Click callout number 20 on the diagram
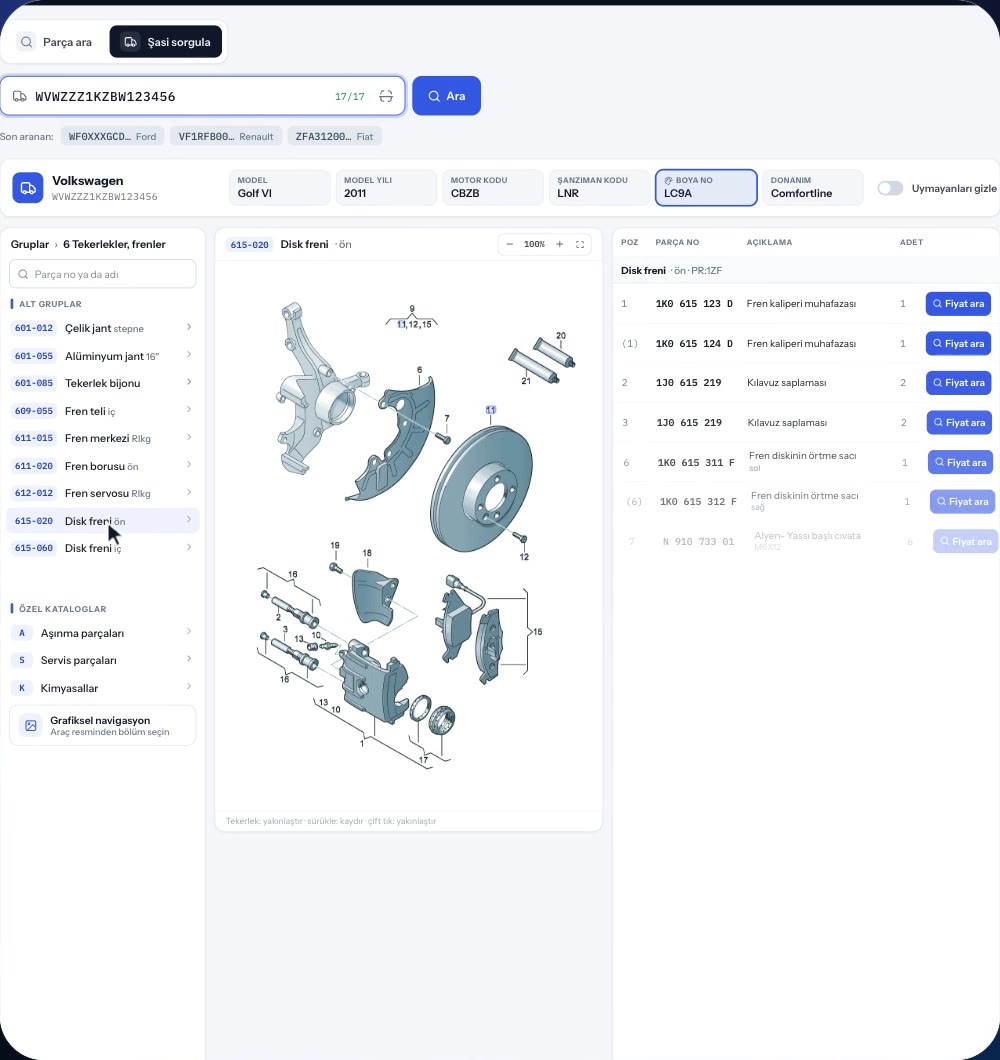 (x=561, y=335)
